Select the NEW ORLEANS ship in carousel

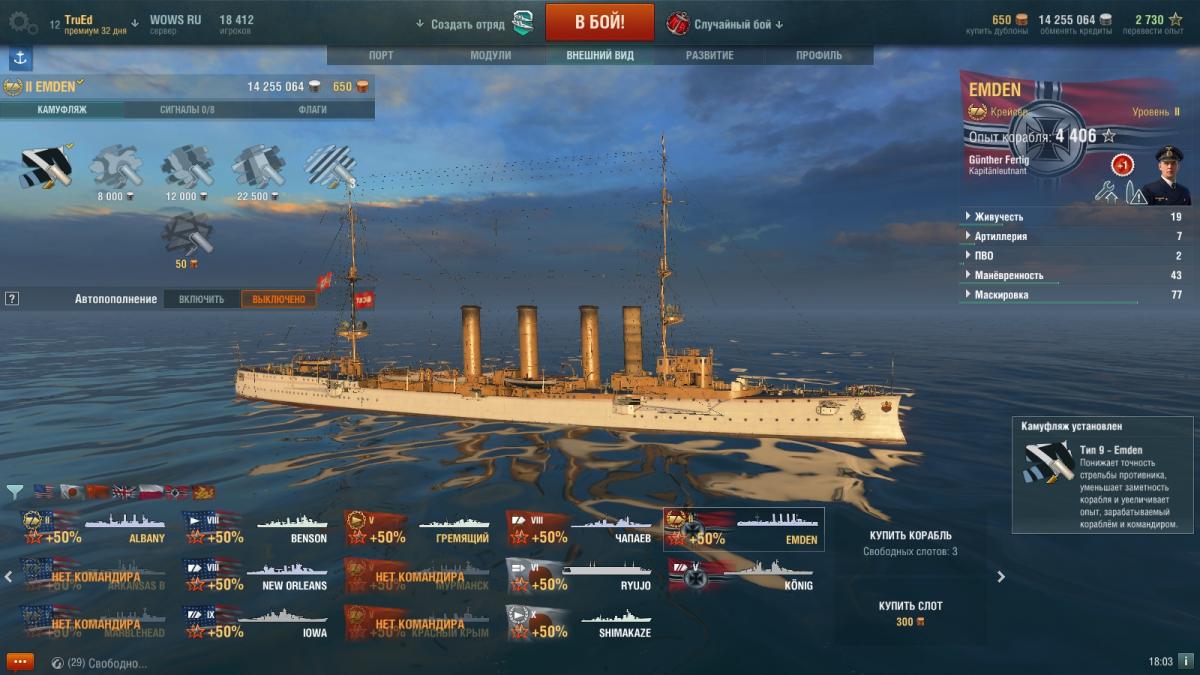tap(256, 574)
